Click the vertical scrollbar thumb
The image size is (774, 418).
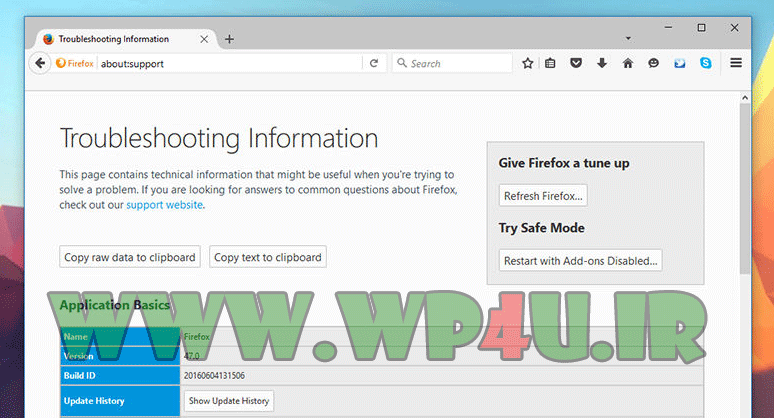point(745,189)
